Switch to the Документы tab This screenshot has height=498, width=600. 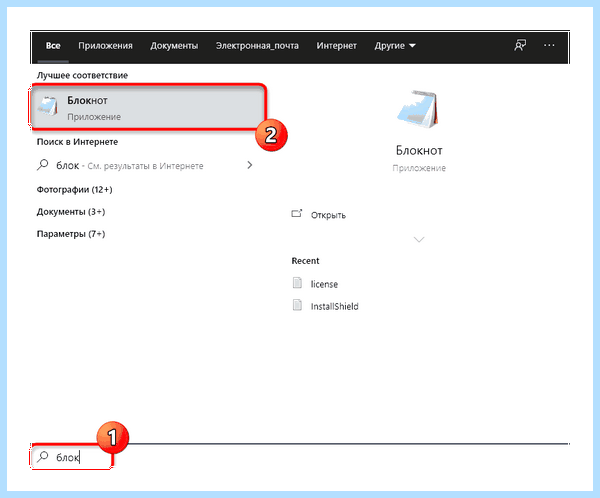click(174, 46)
